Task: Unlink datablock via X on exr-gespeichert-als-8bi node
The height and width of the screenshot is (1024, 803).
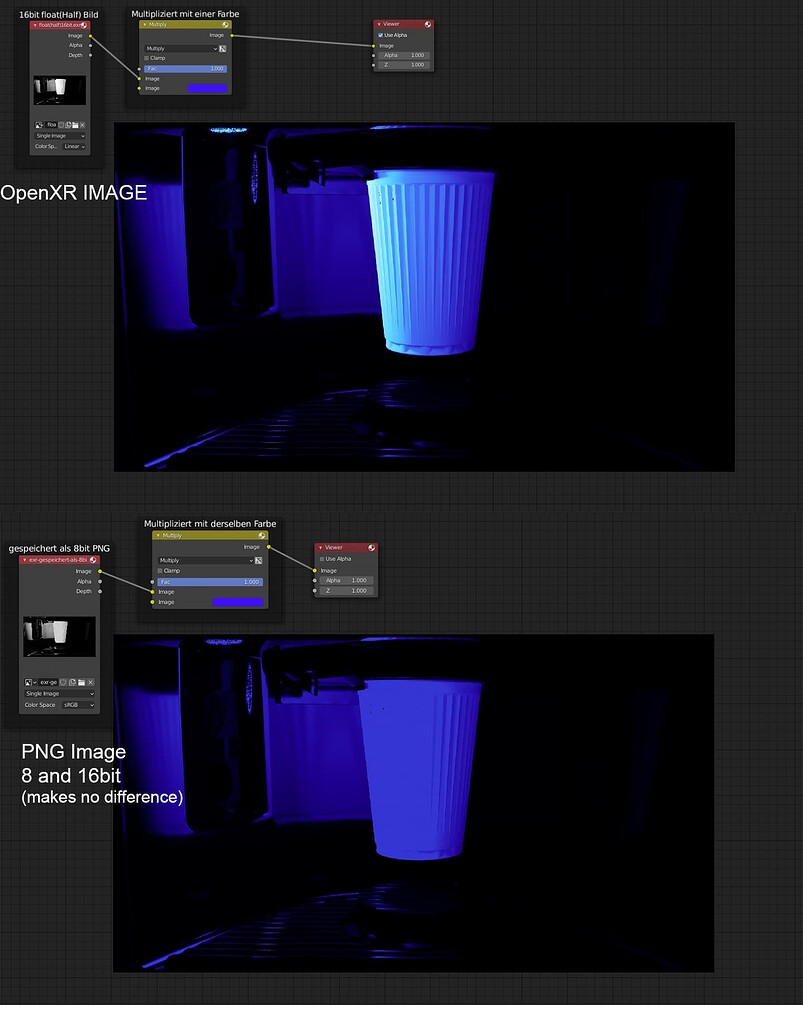Action: (90, 681)
